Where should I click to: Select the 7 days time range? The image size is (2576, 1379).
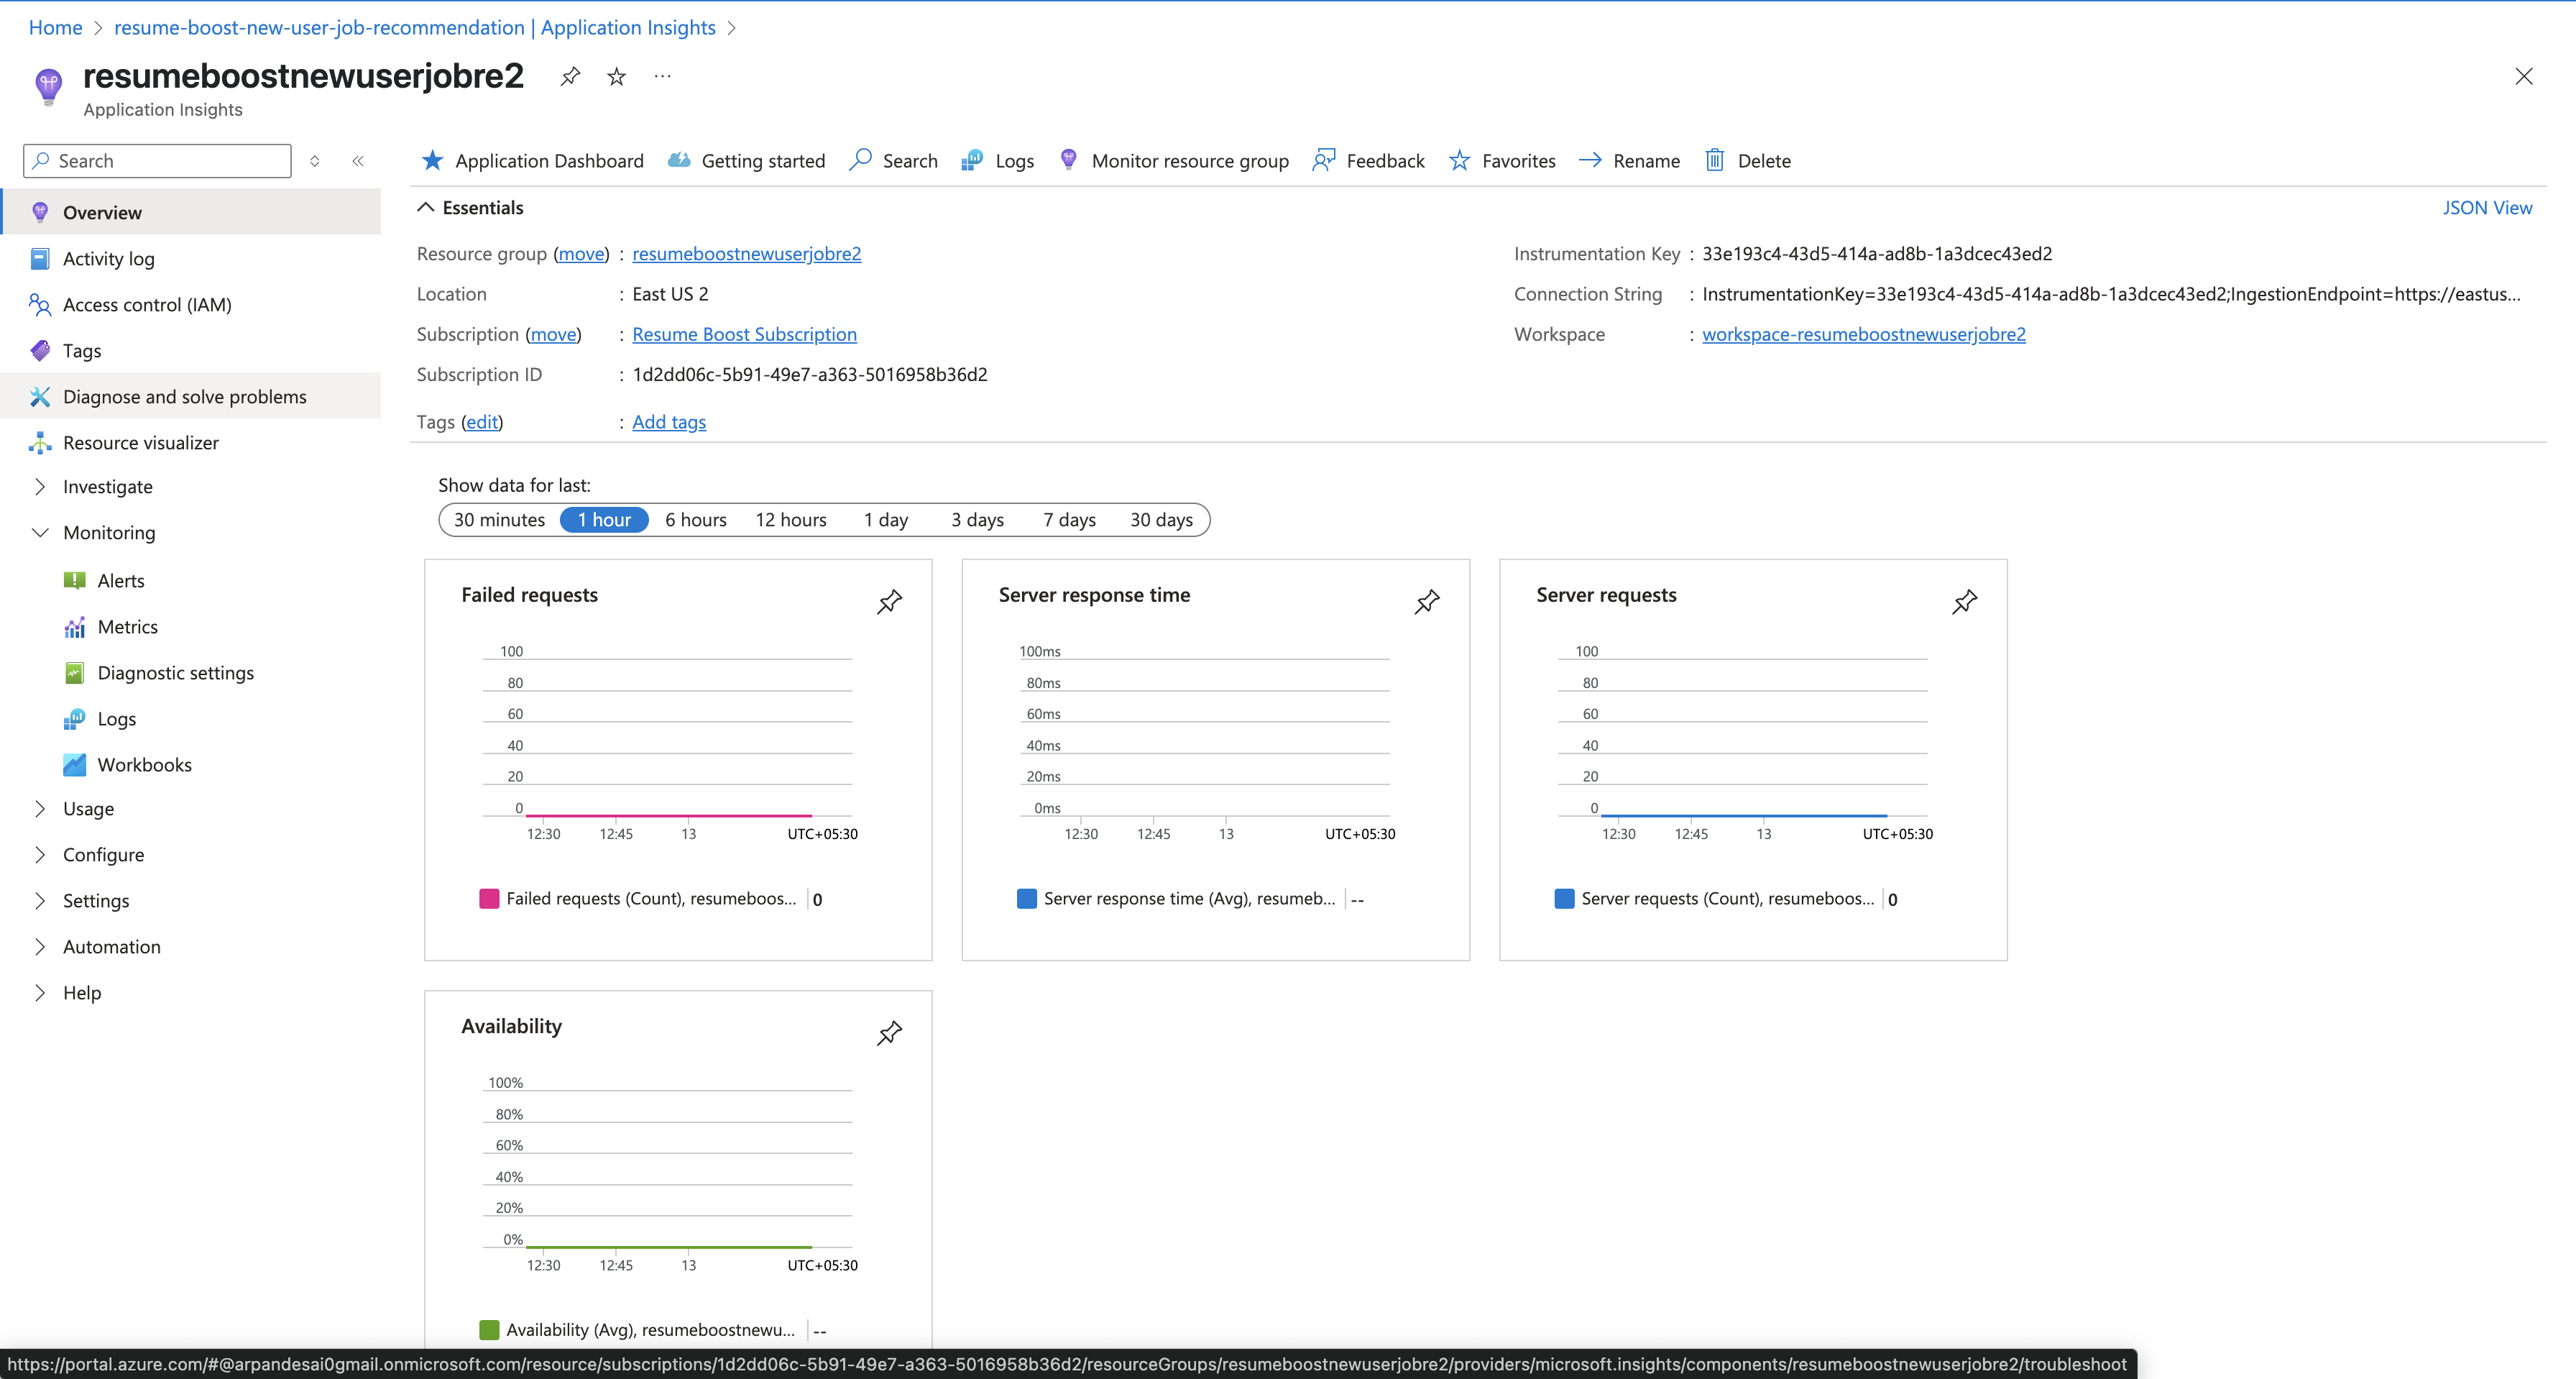pyautogui.click(x=1069, y=520)
